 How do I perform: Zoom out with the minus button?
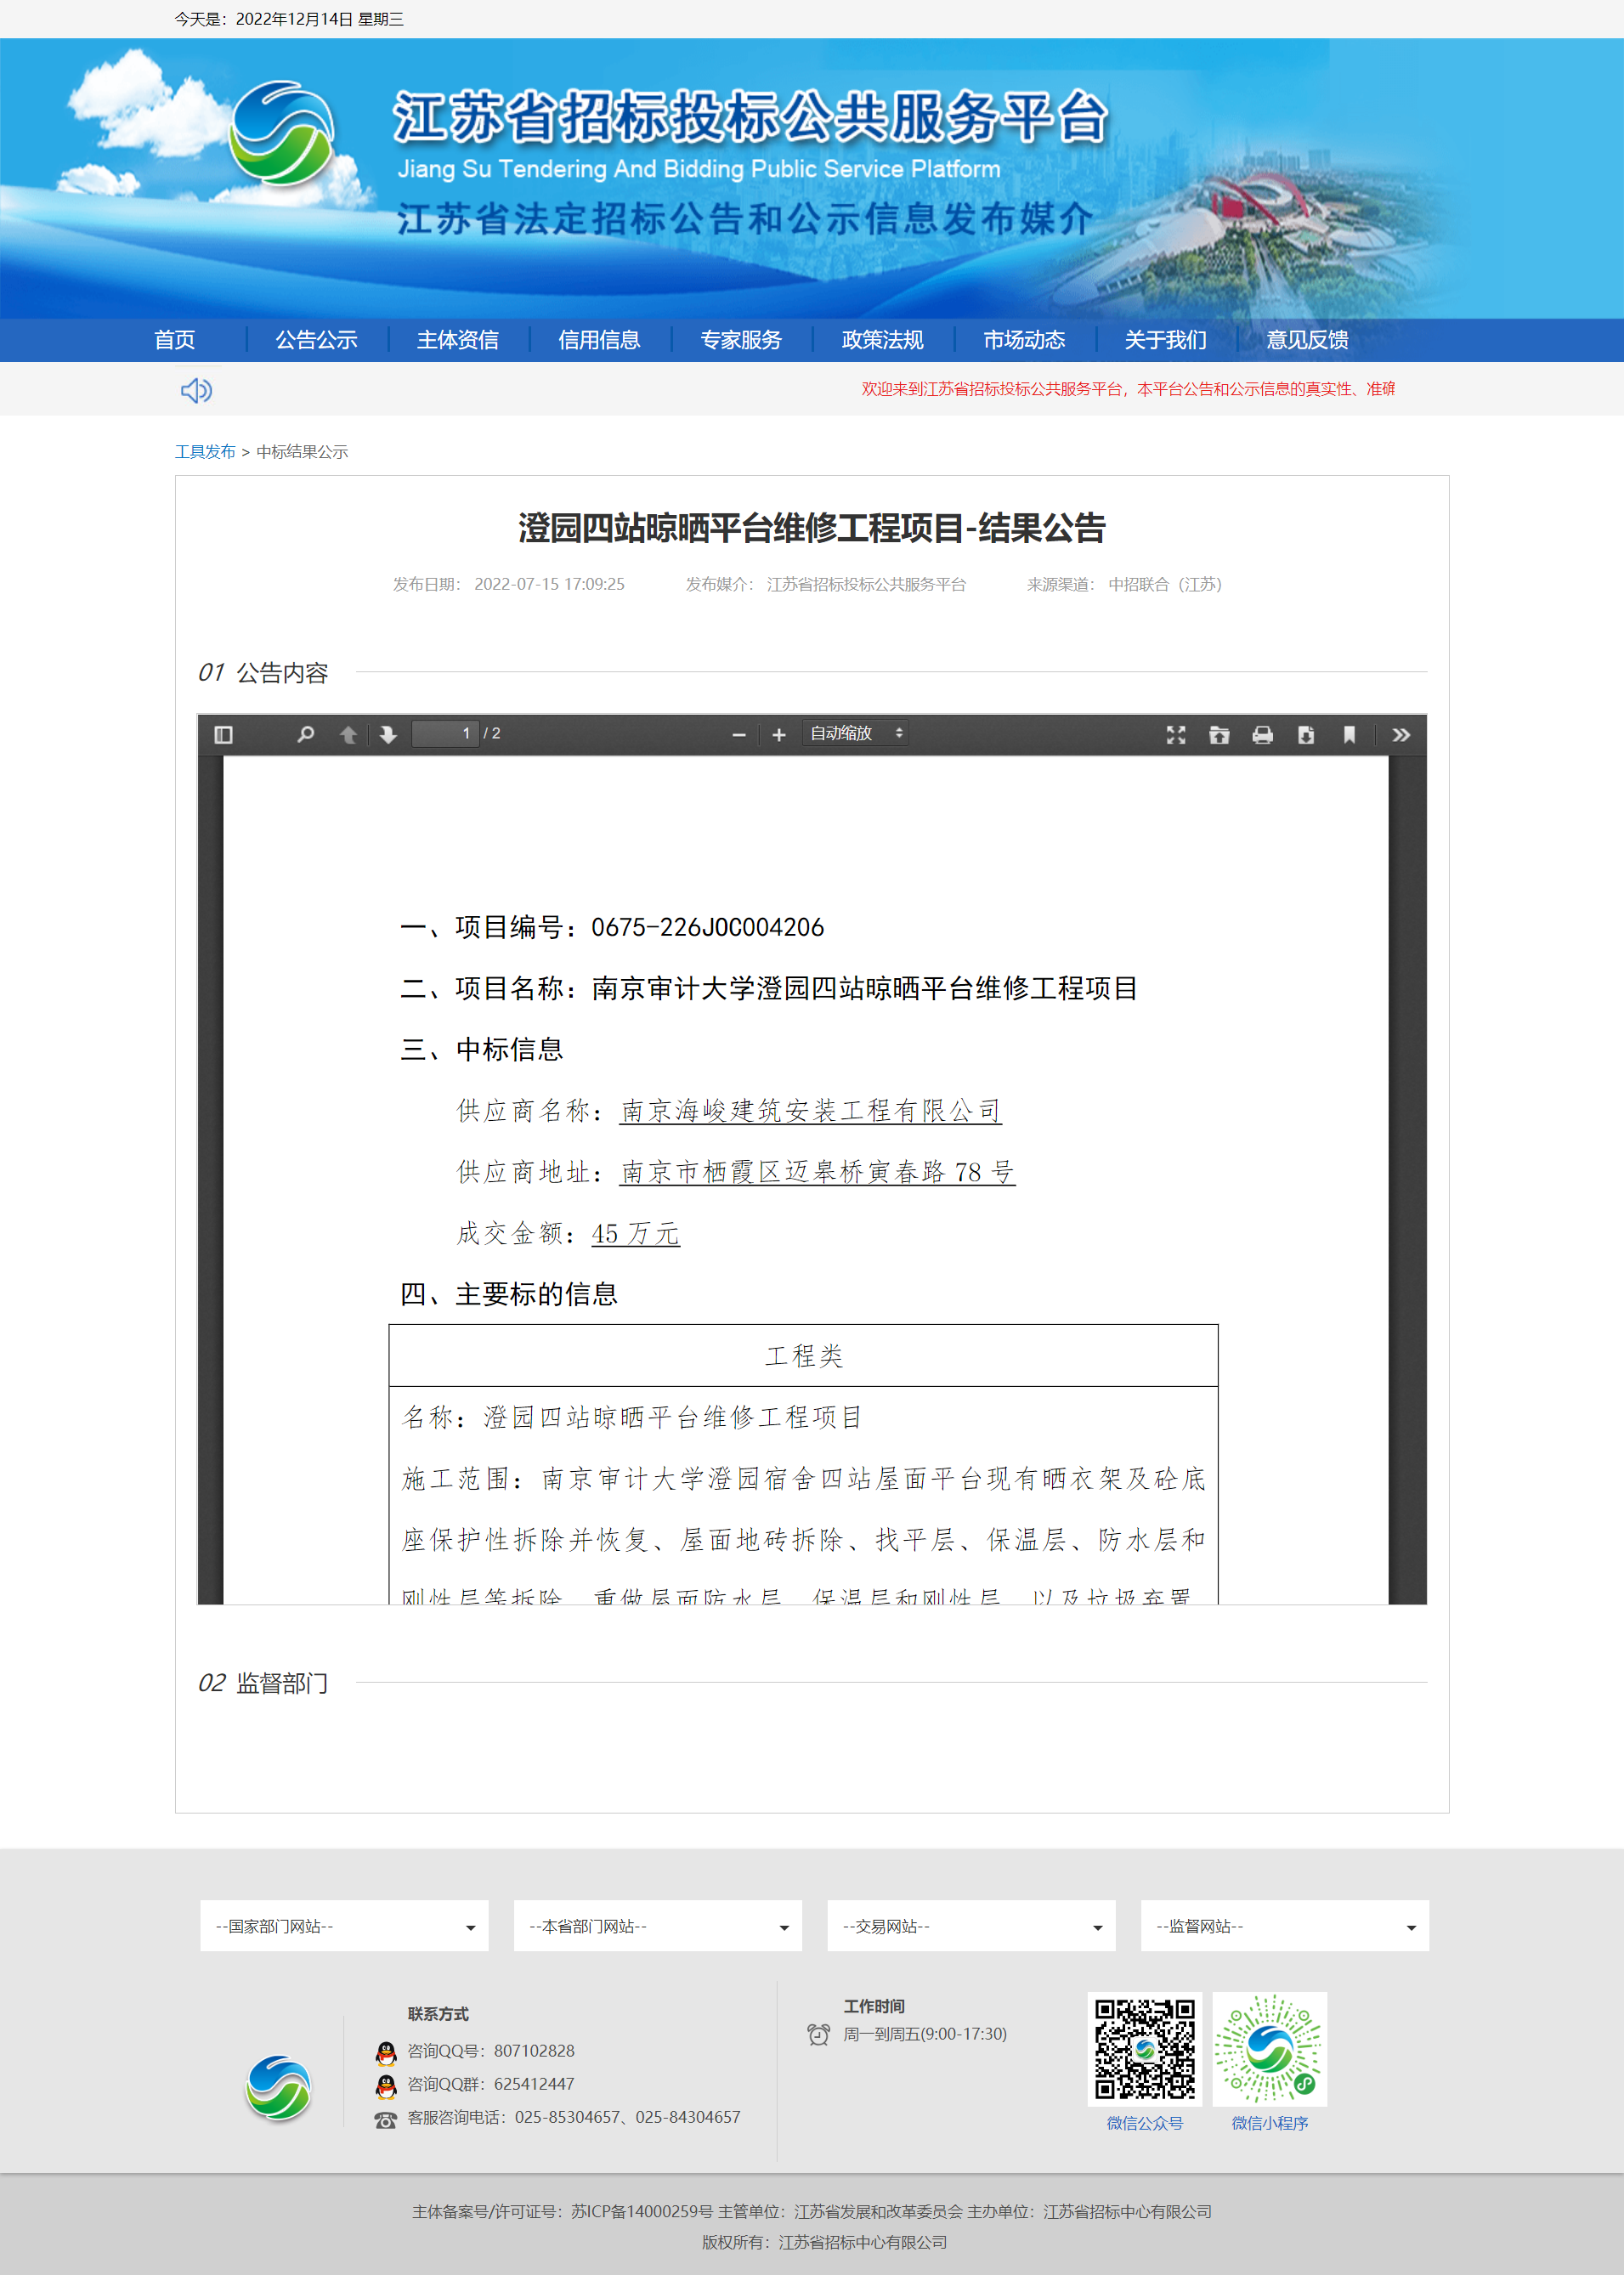pos(739,735)
